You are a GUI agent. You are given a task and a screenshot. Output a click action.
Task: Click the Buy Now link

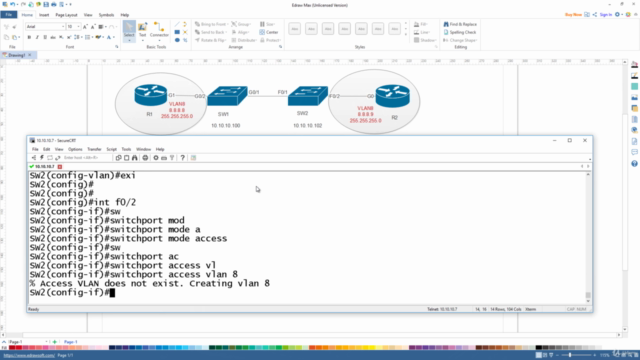pyautogui.click(x=573, y=15)
